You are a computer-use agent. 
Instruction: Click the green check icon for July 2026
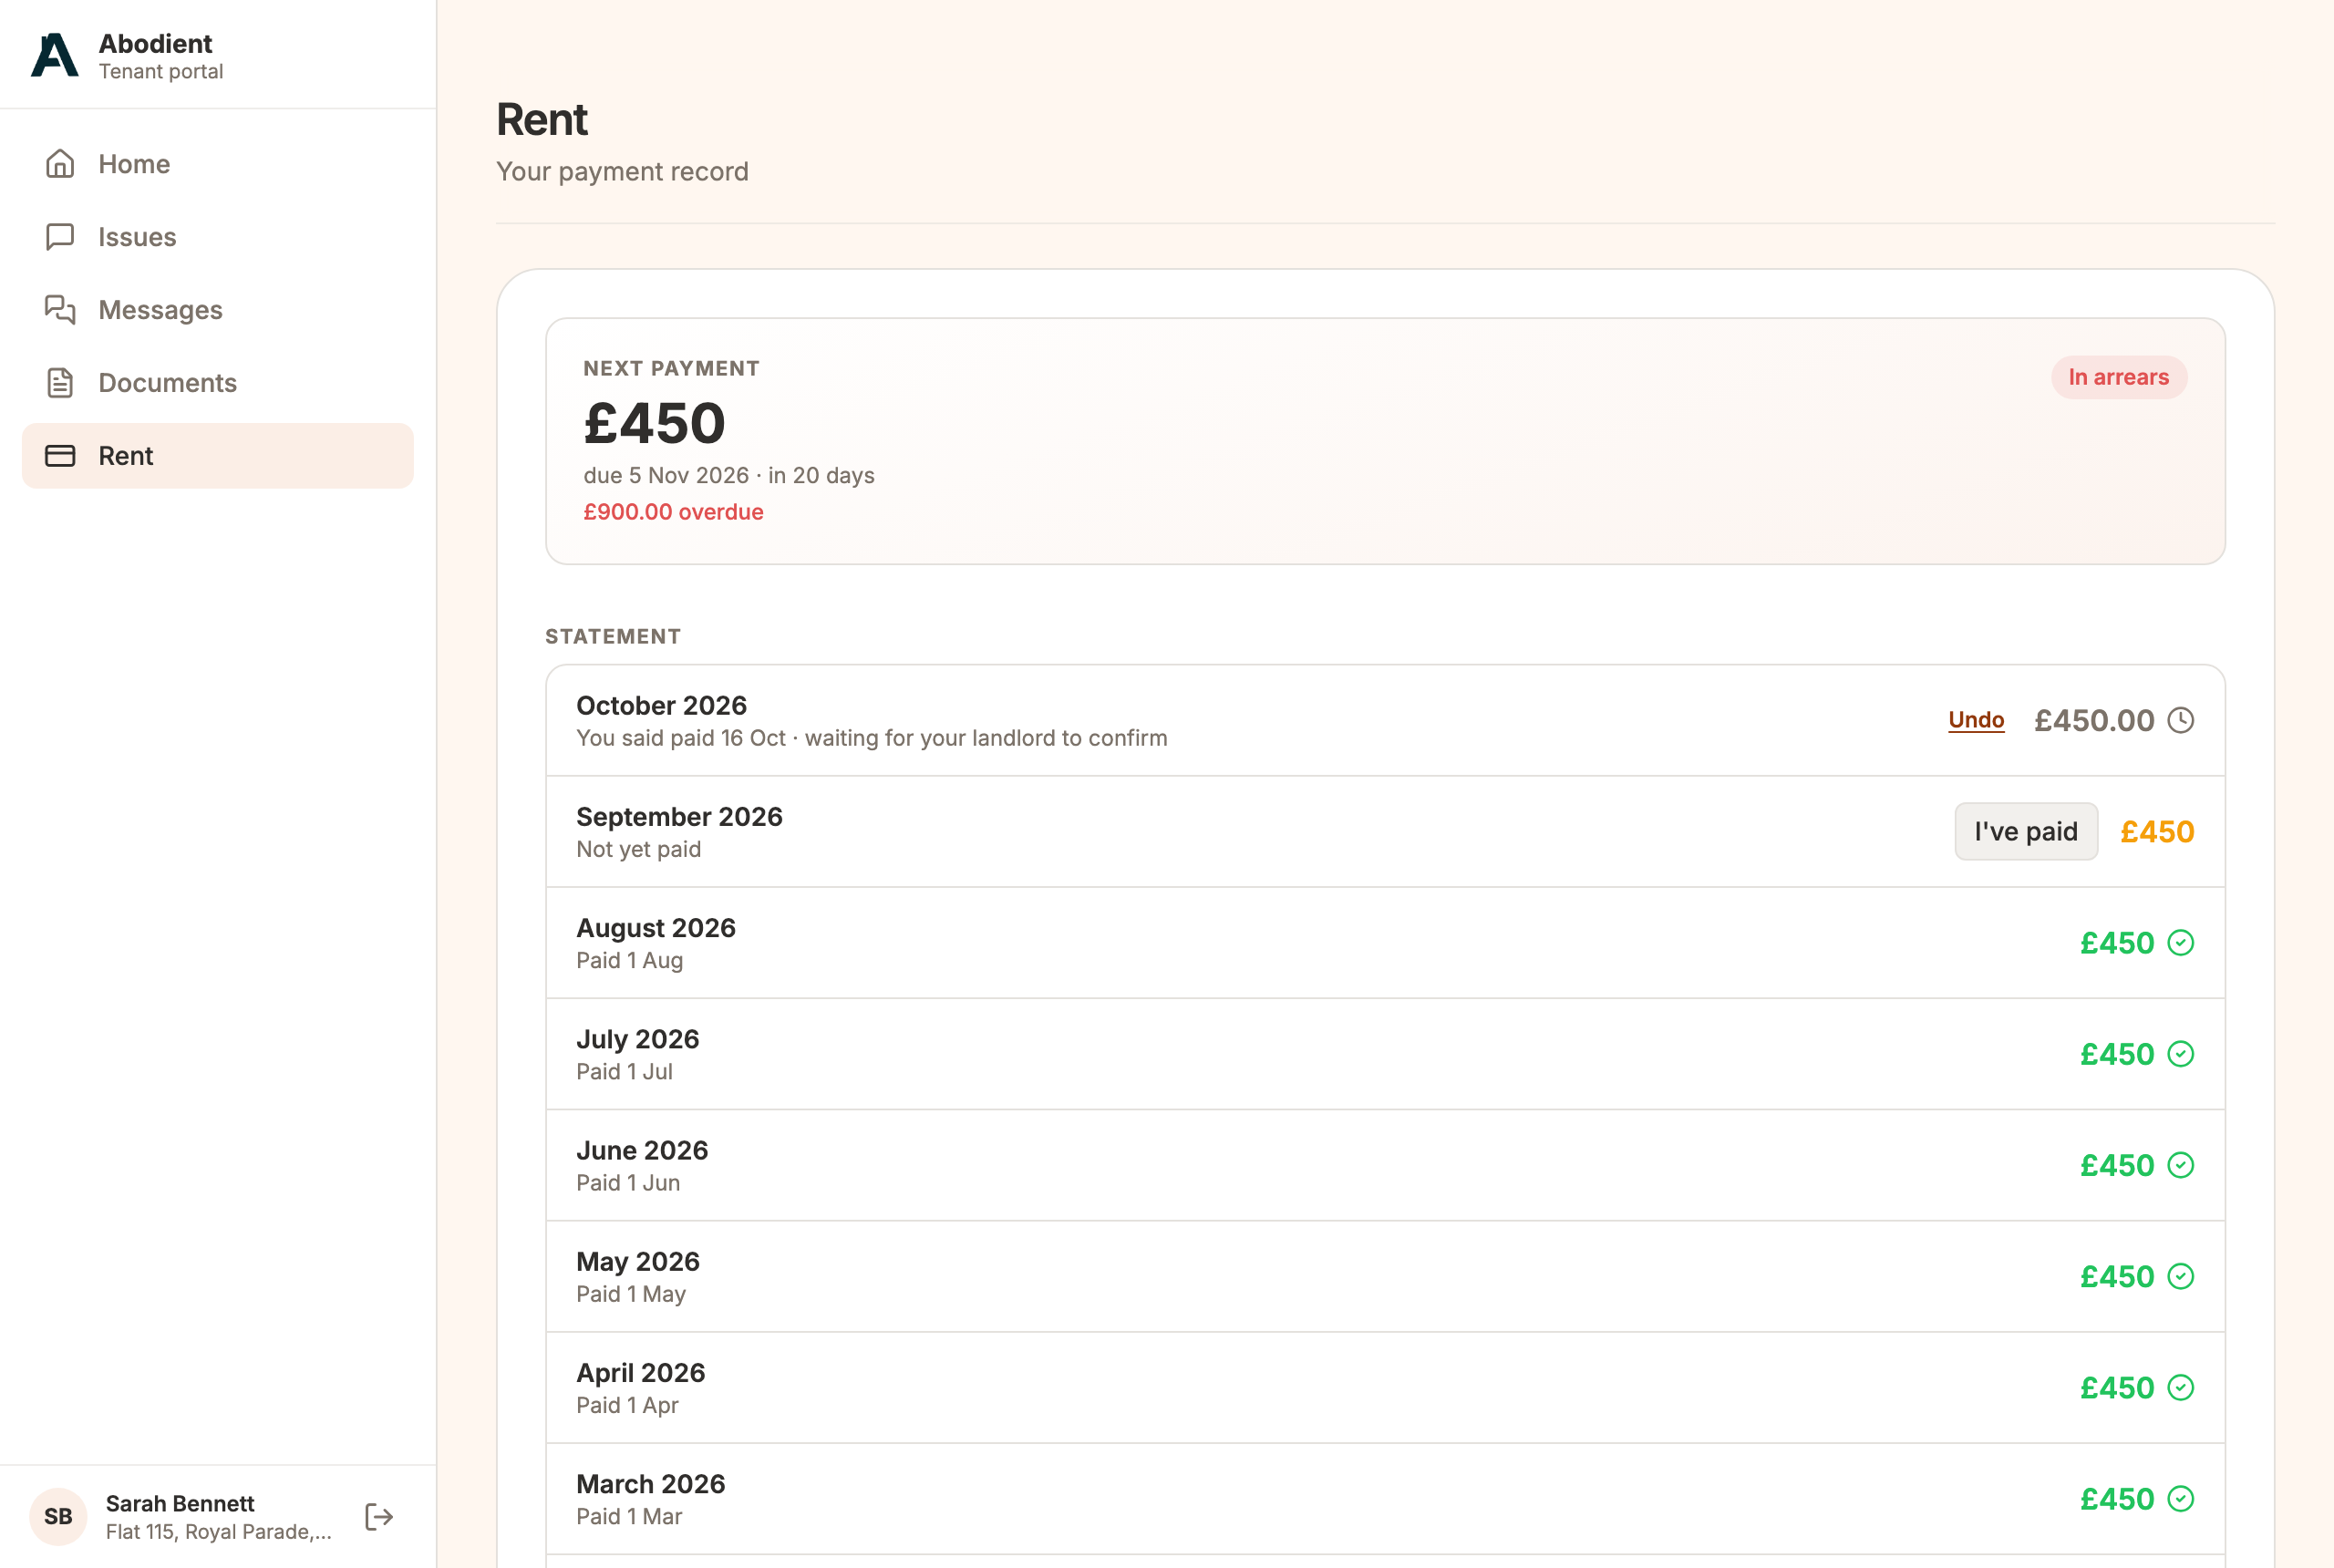pos(2181,1053)
